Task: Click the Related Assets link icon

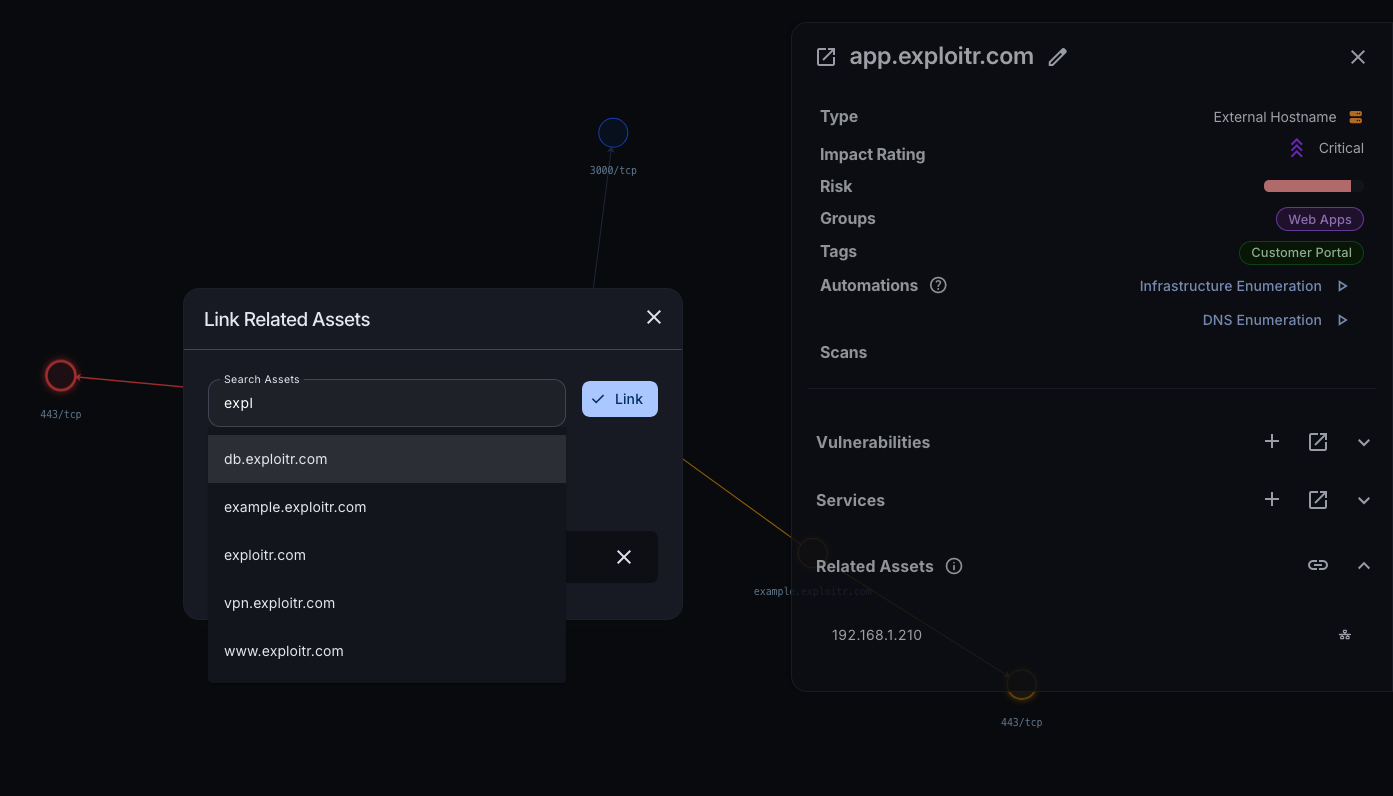Action: pyautogui.click(x=1318, y=565)
